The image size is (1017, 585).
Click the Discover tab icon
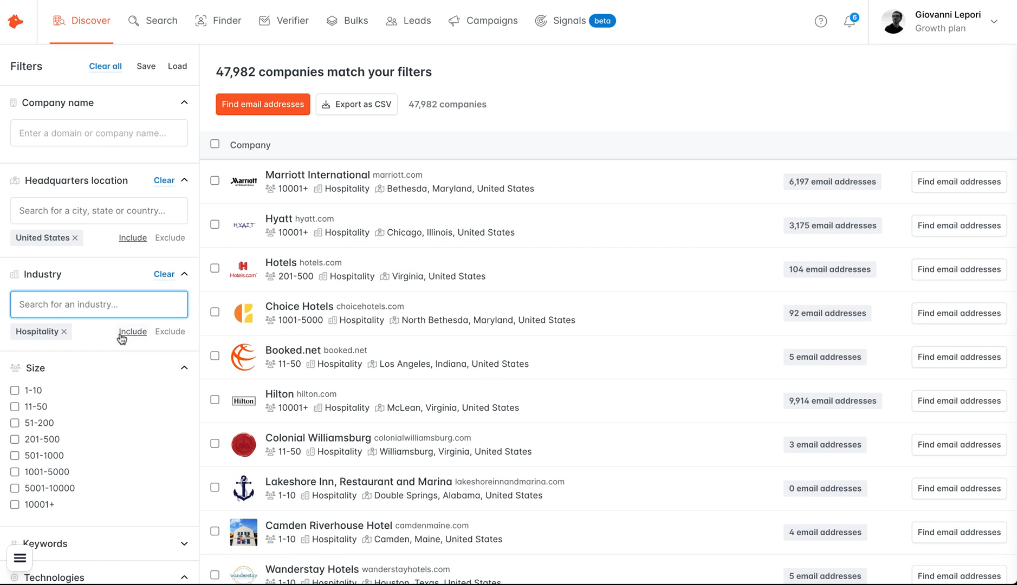coord(59,21)
